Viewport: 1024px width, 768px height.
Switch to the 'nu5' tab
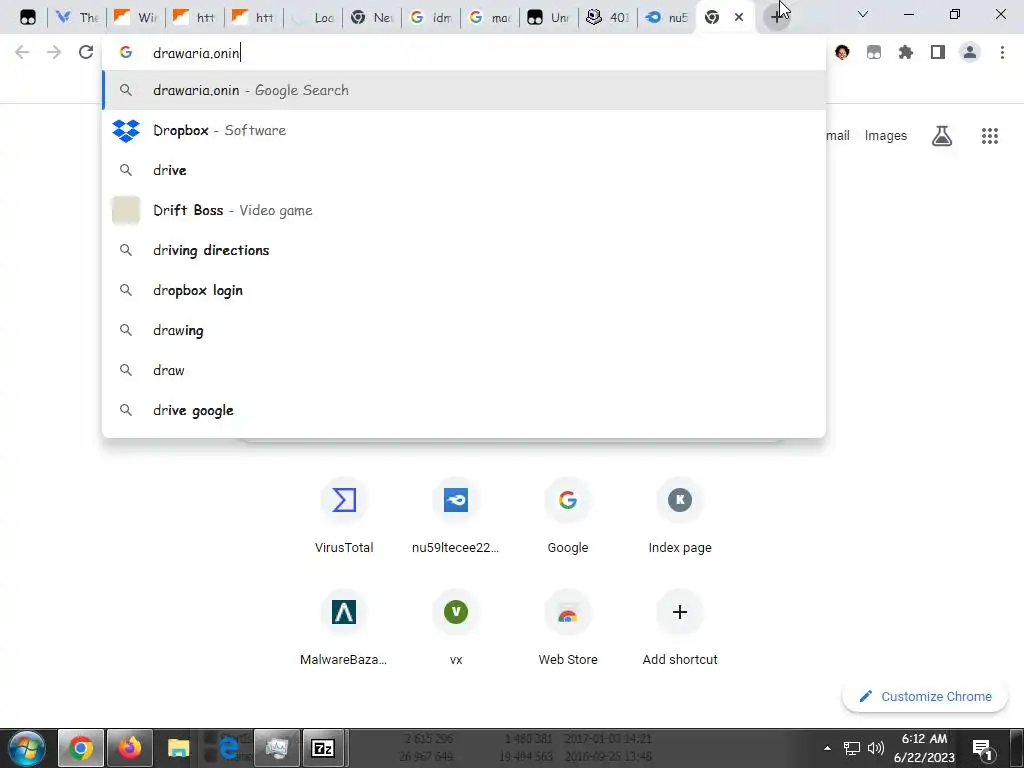click(666, 17)
